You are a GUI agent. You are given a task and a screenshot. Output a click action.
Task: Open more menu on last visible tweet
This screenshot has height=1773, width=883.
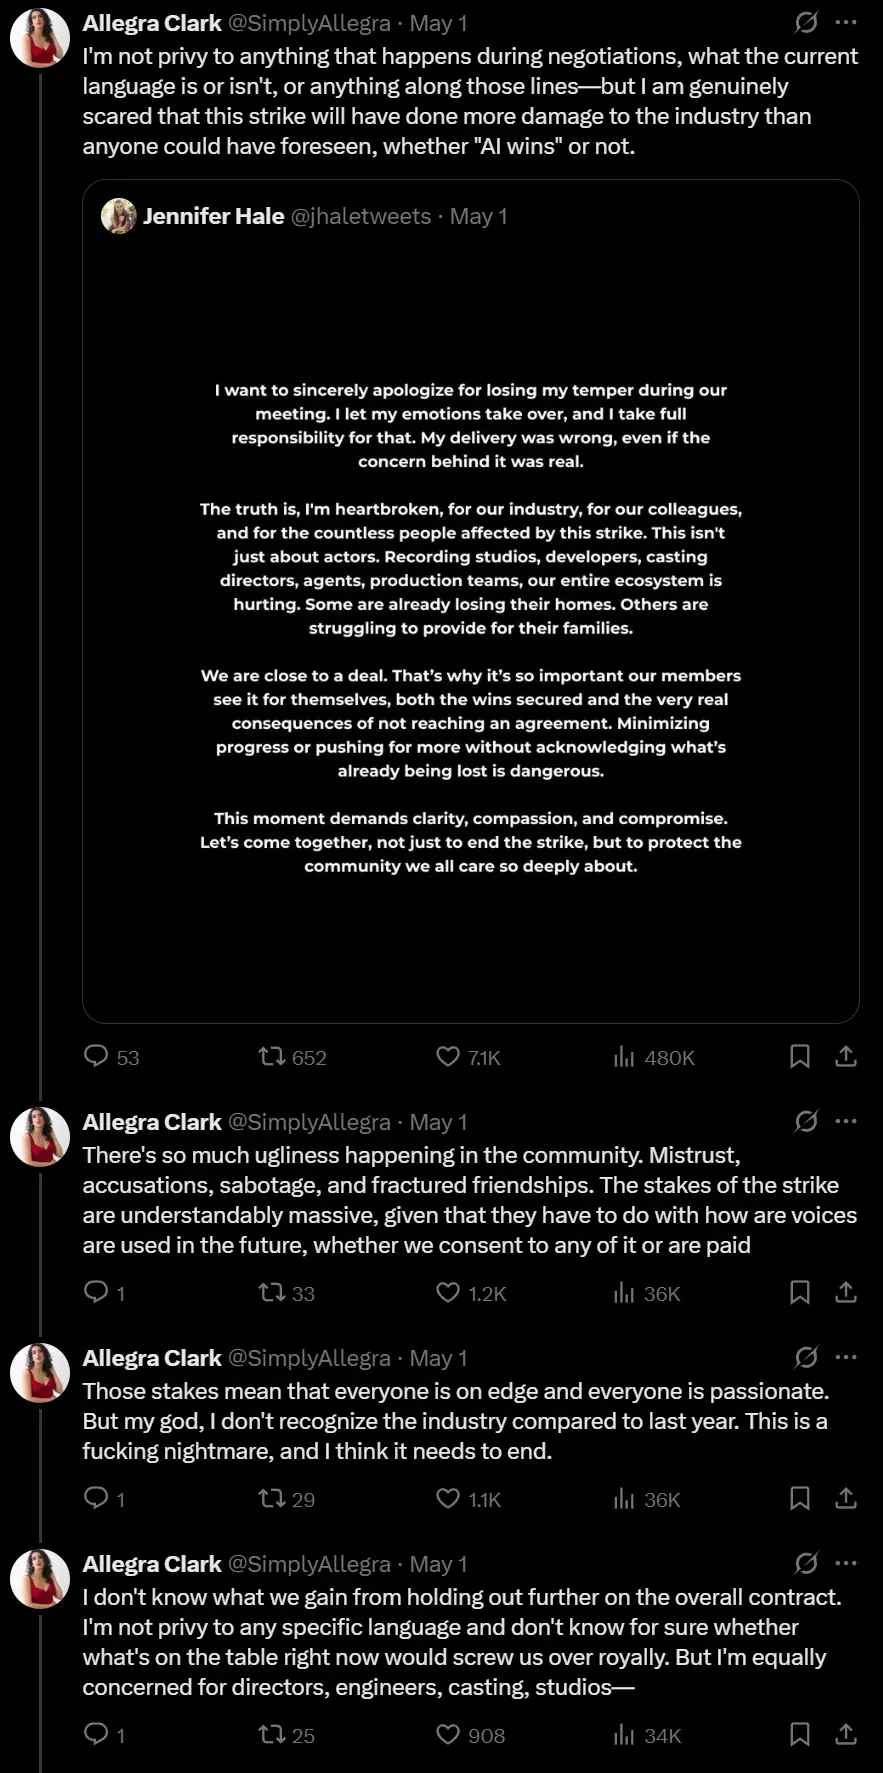846,1563
